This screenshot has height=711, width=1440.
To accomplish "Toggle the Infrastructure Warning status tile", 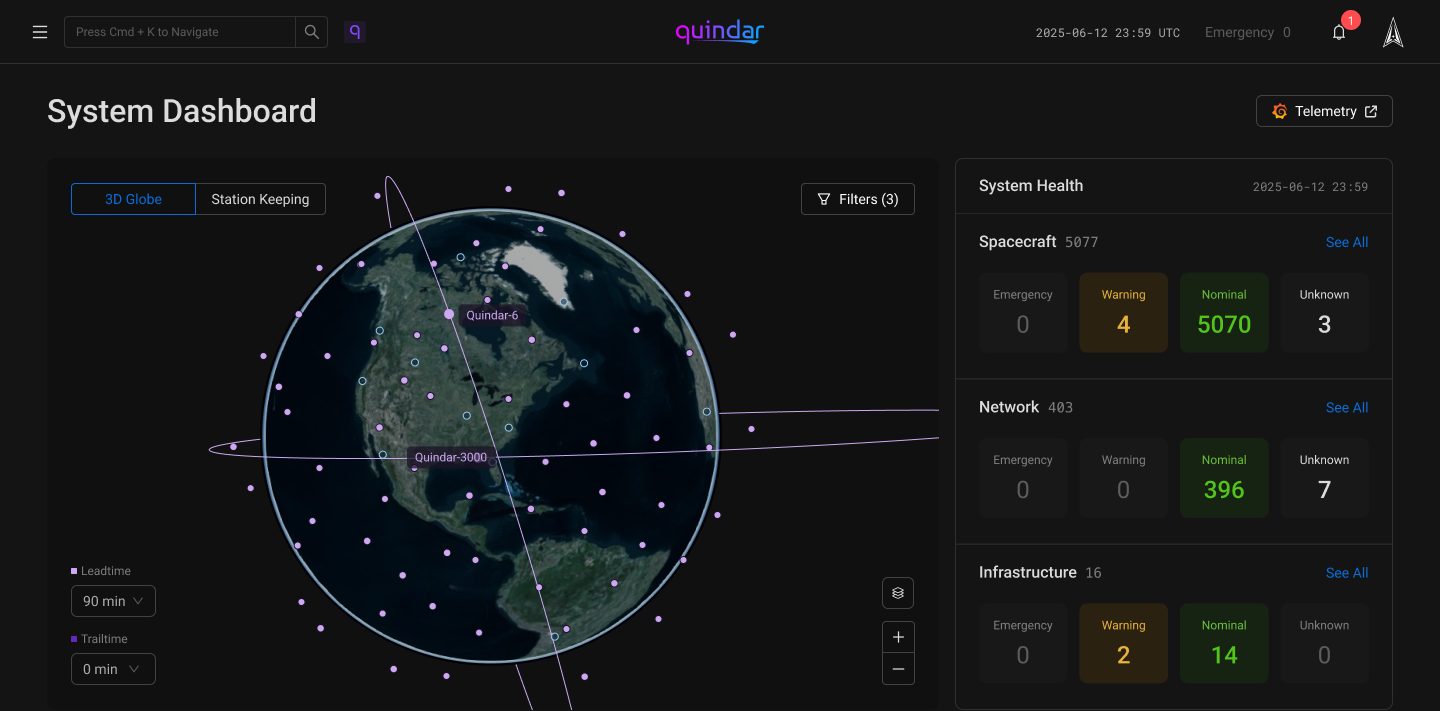I will [1123, 643].
